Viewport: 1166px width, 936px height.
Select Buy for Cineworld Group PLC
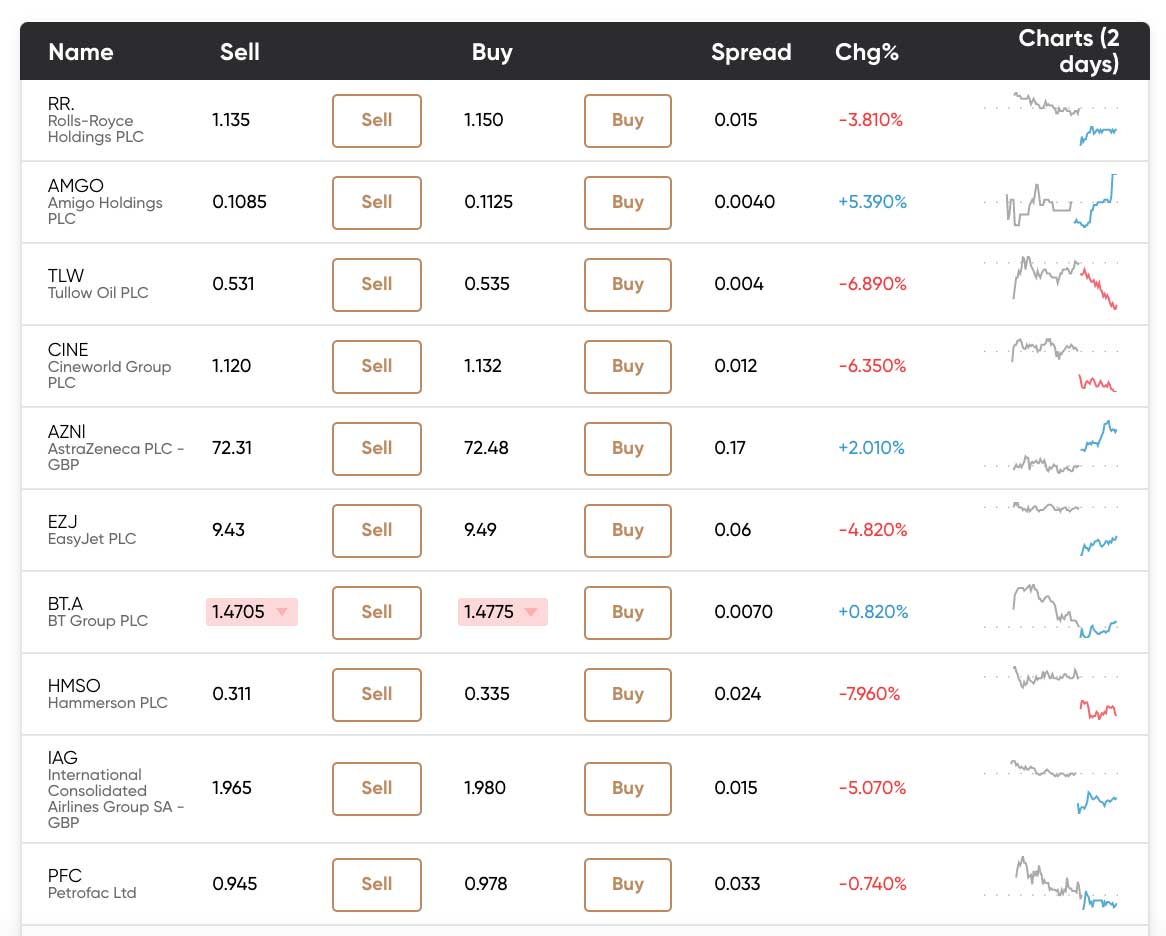tap(628, 367)
